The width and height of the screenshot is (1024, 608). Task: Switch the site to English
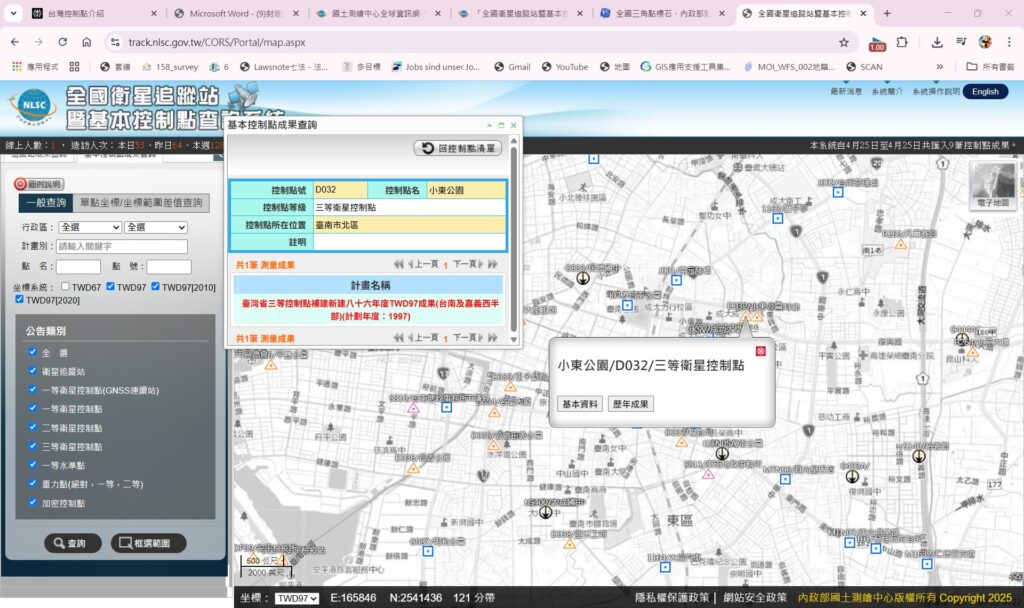pyautogui.click(x=985, y=92)
